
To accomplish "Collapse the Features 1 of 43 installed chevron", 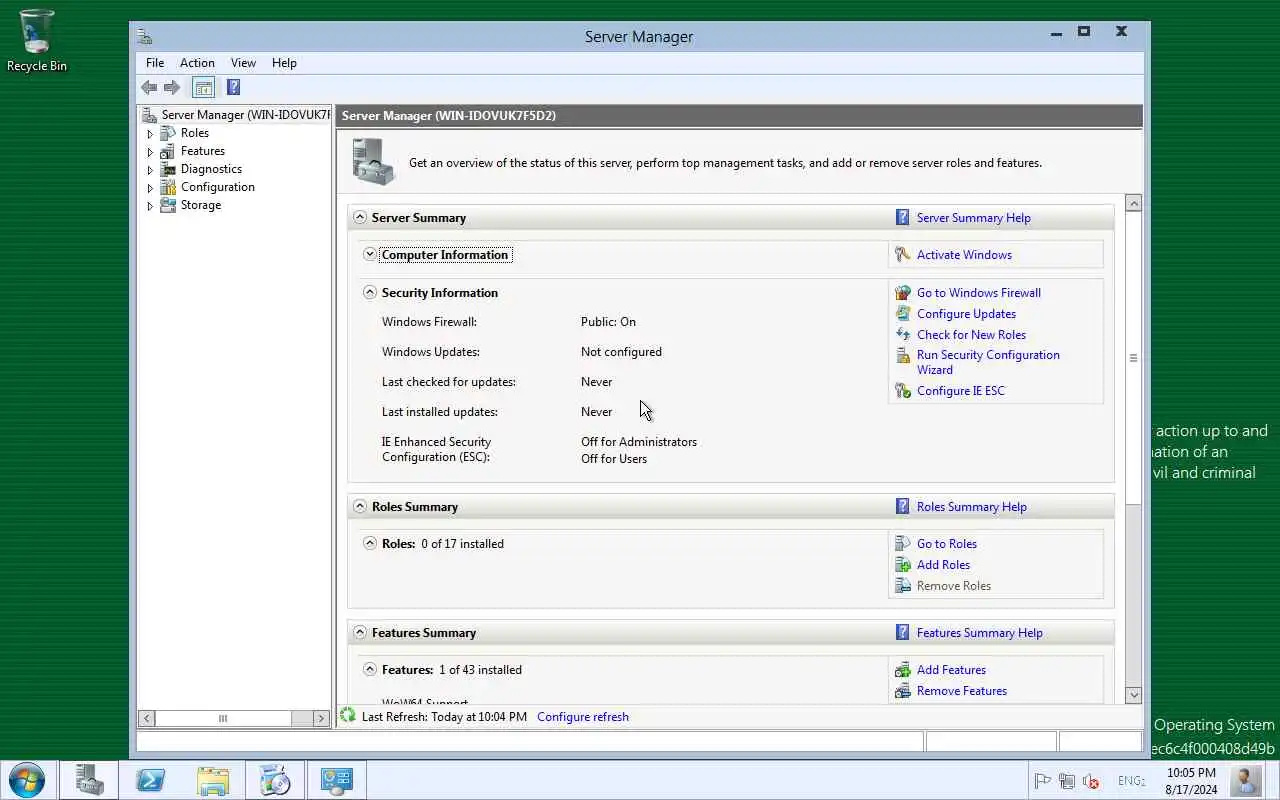I will coord(370,669).
